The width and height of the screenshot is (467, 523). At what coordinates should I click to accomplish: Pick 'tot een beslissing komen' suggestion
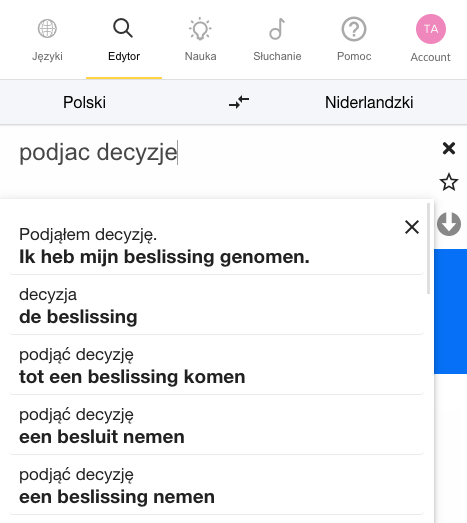pyautogui.click(x=216, y=366)
